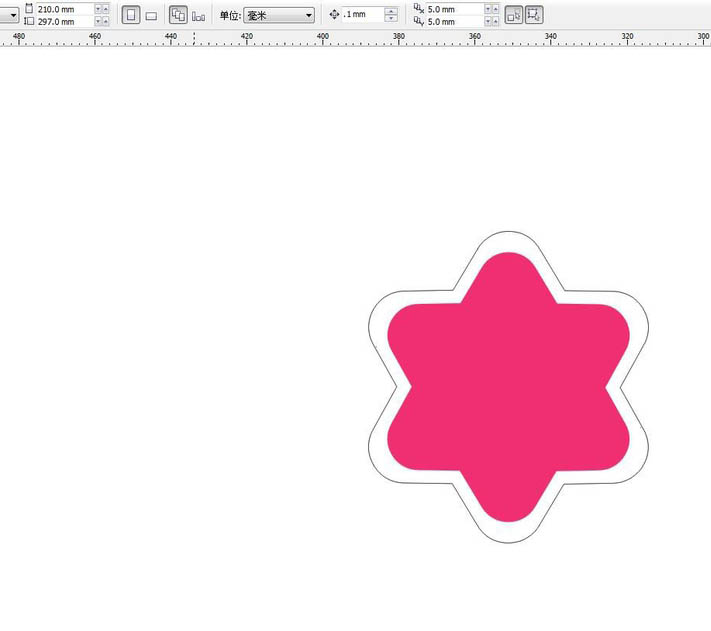Click duplicate distance Y field 5.0 mm
The height and width of the screenshot is (631, 711).
tap(455, 21)
